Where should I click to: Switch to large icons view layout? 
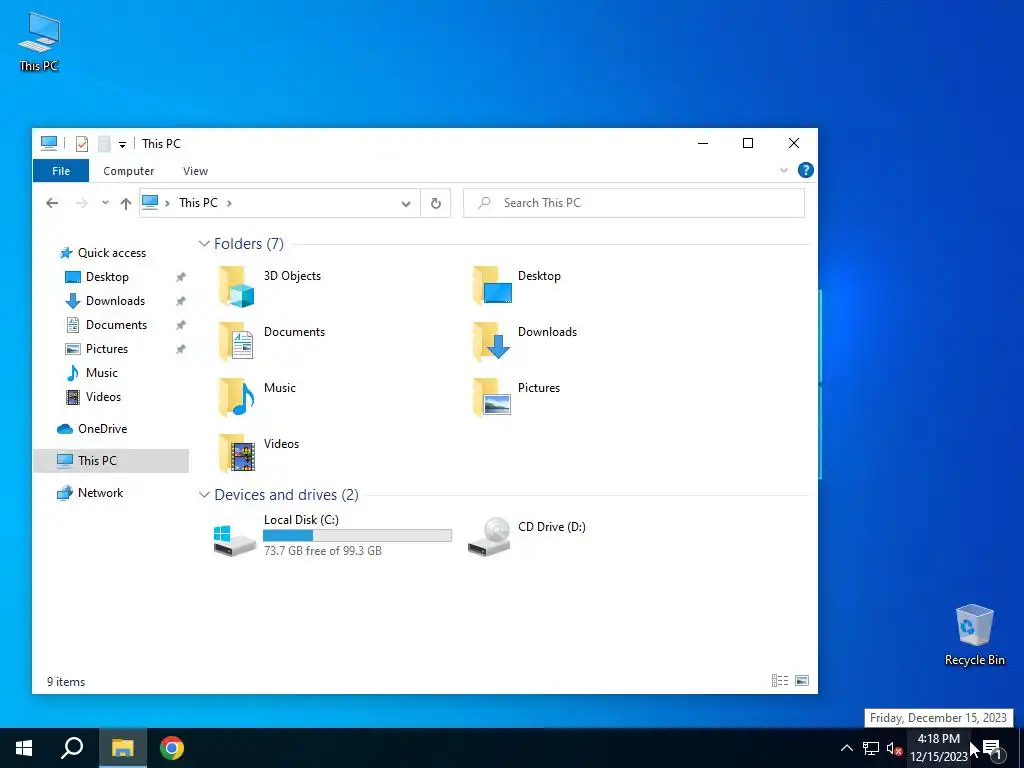pyautogui.click(x=802, y=680)
